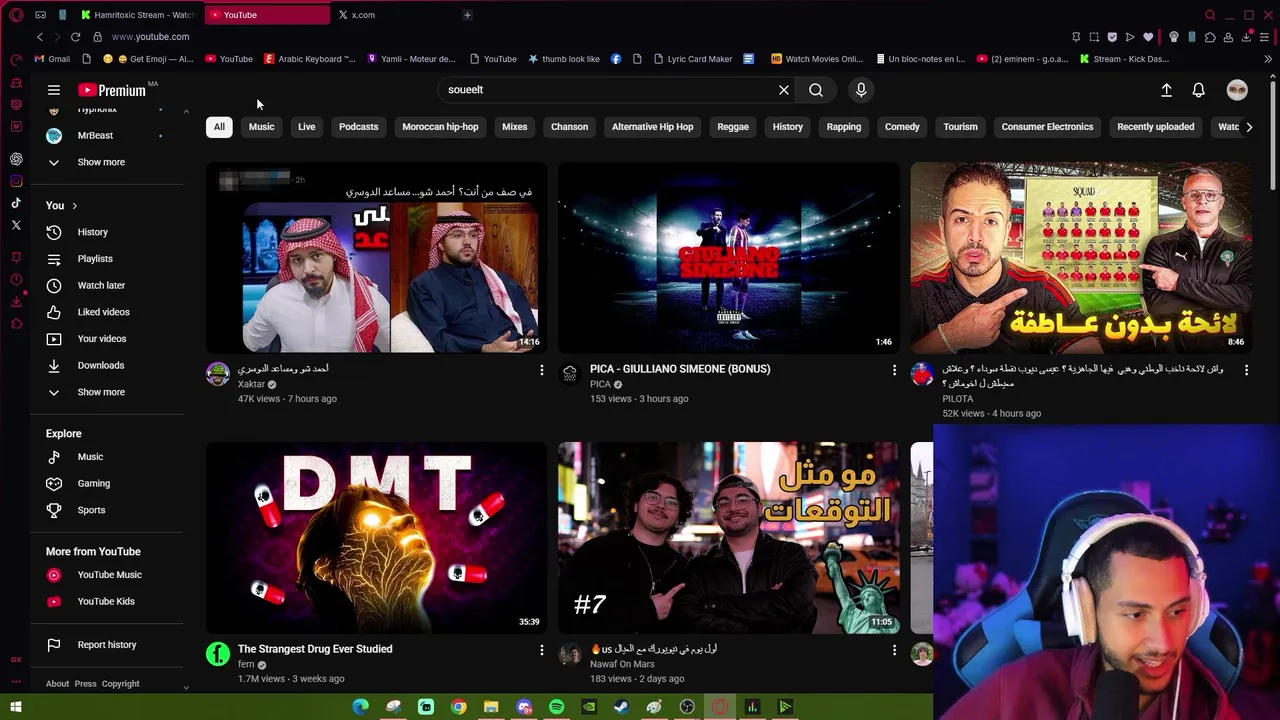The height and width of the screenshot is (720, 1280).
Task: Open YouTube Music link
Action: coord(109,575)
